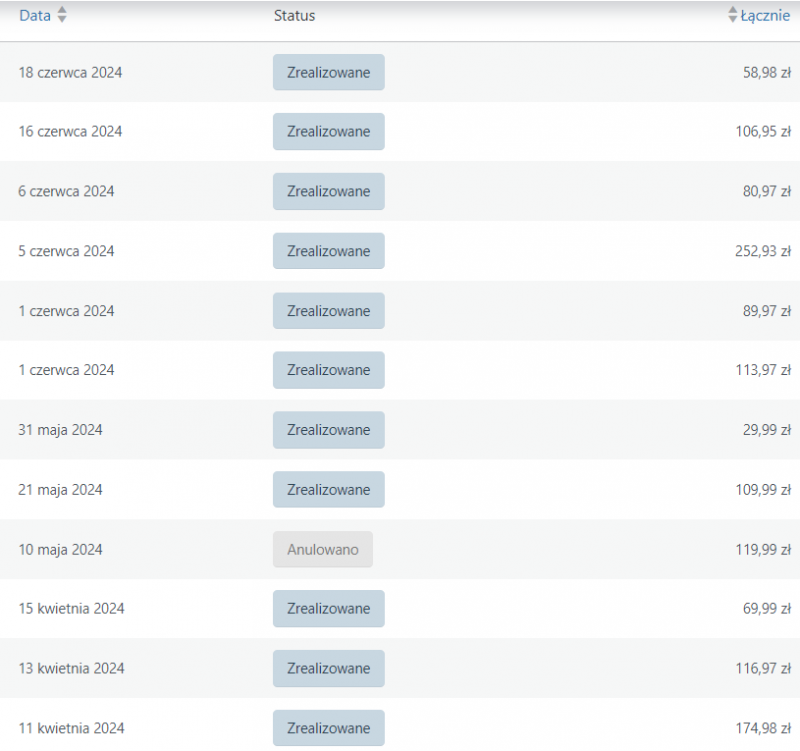The height and width of the screenshot is (751, 800).
Task: Select the Status column header
Action: [294, 16]
